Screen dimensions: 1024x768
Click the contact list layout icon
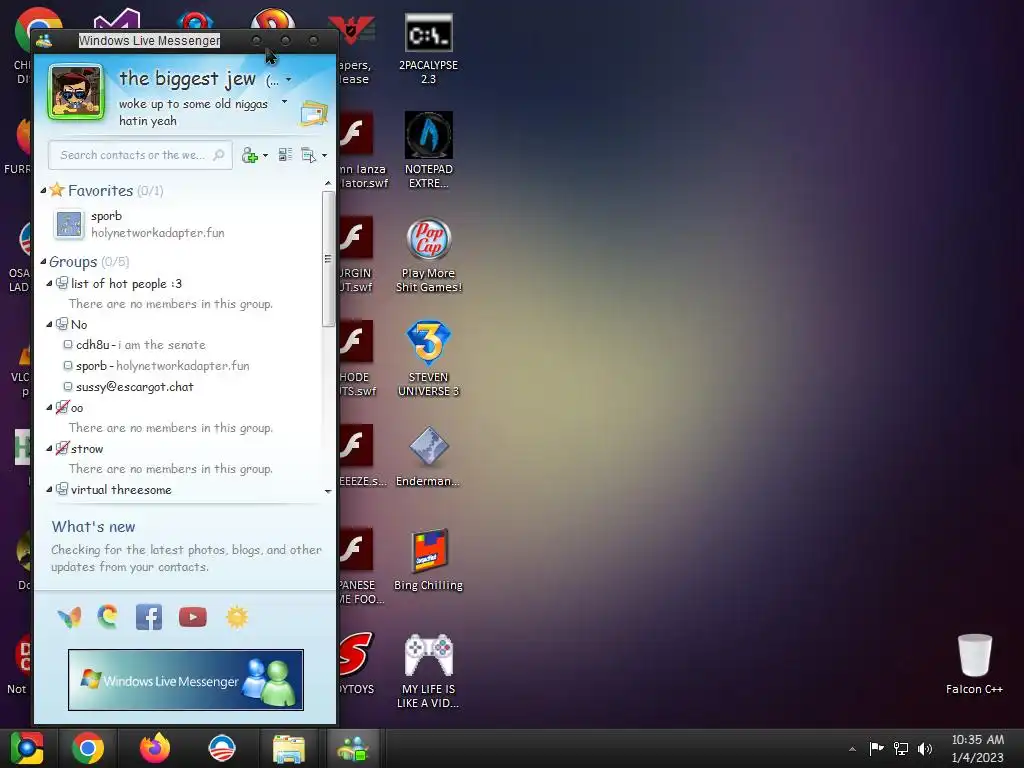click(285, 155)
